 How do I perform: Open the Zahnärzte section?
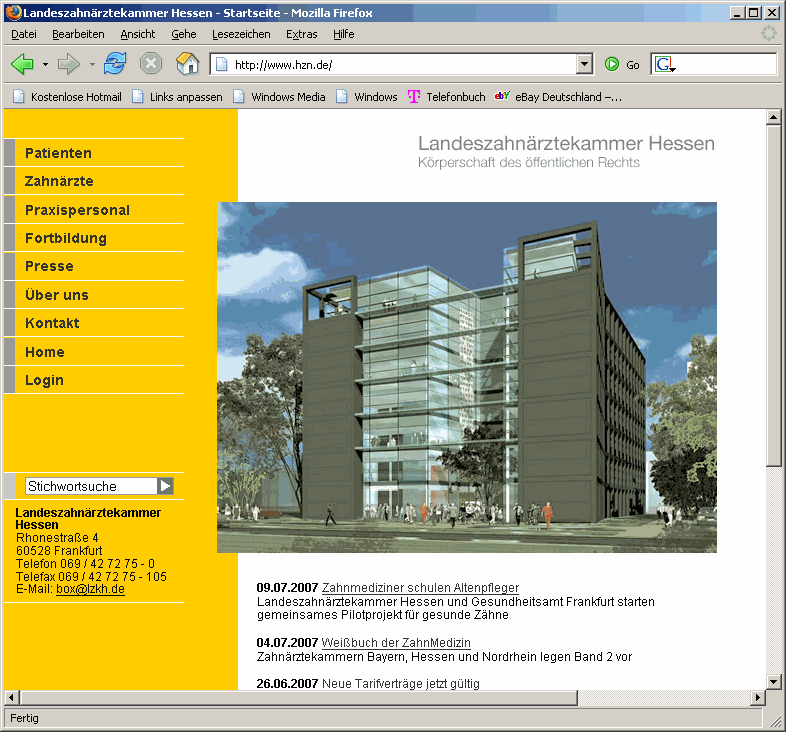point(59,181)
